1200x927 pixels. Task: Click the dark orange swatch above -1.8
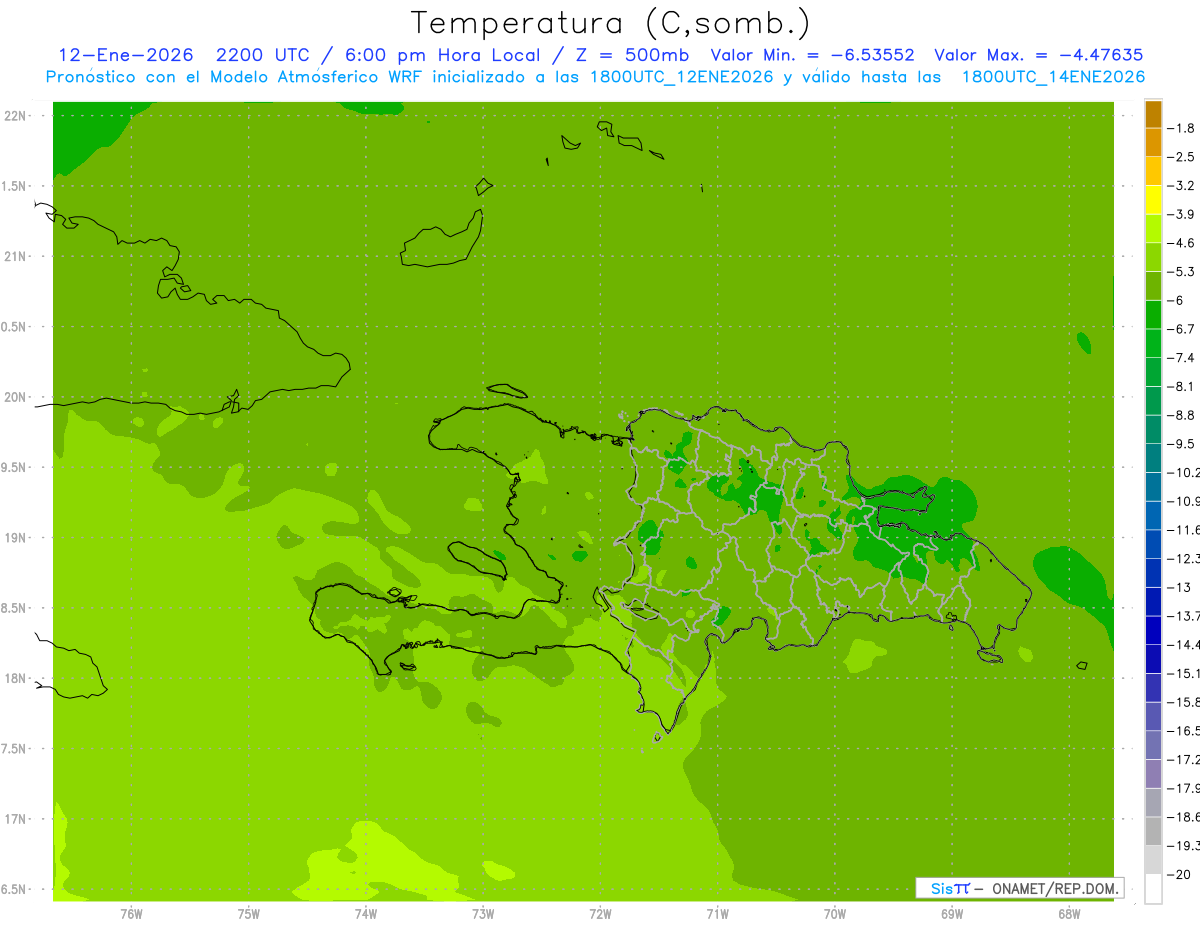[1153, 114]
